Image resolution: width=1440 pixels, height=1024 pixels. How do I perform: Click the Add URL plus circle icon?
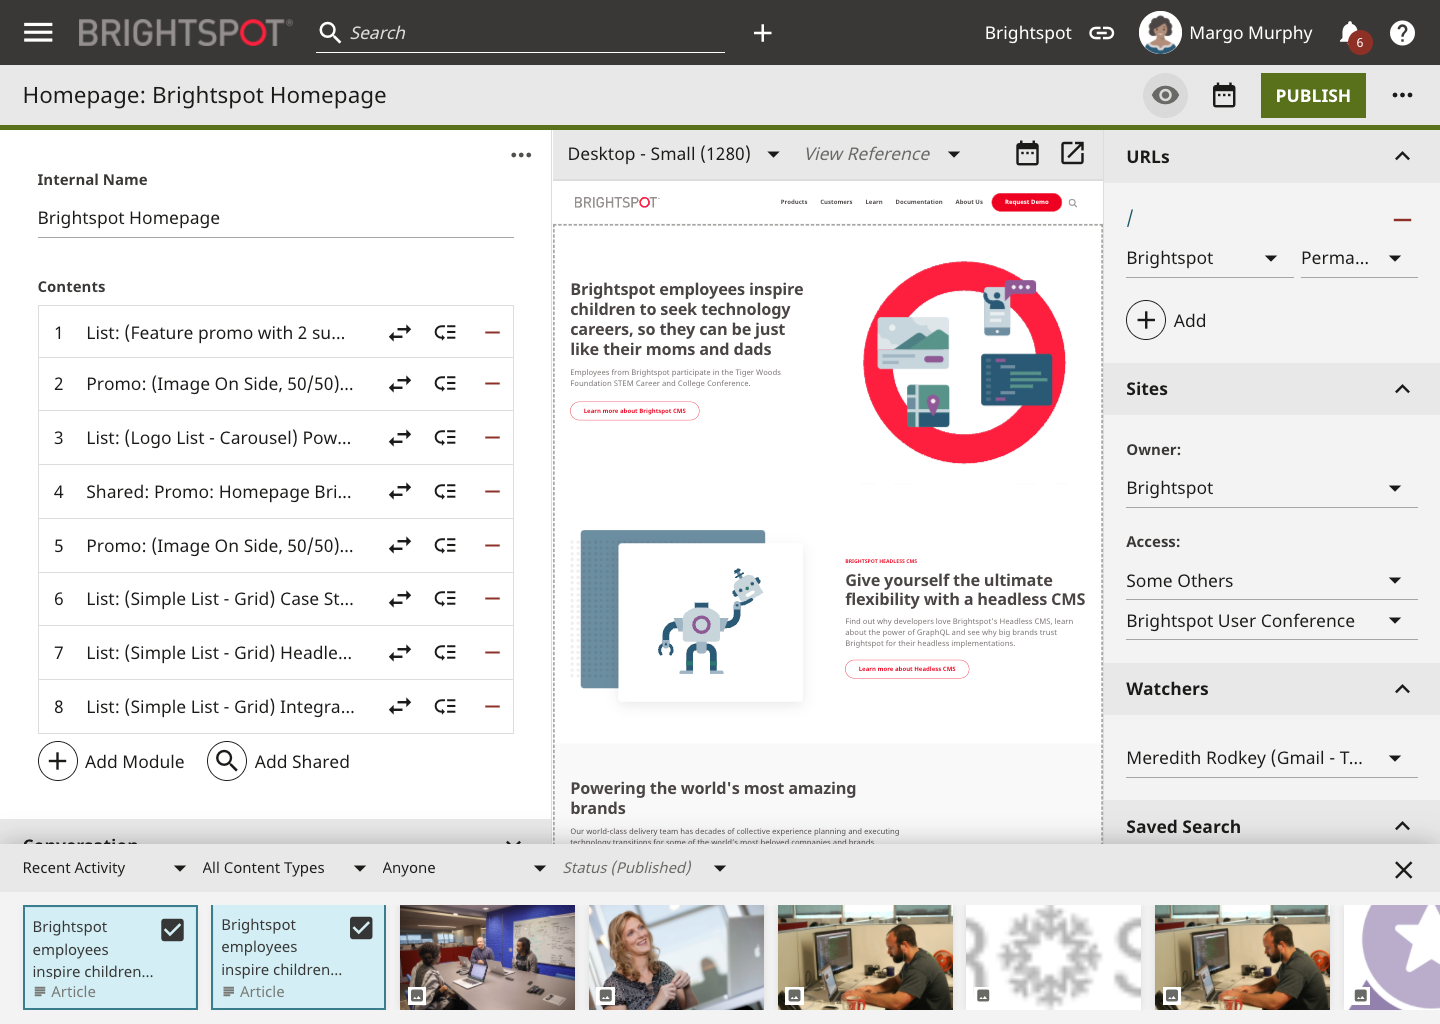pos(1146,320)
